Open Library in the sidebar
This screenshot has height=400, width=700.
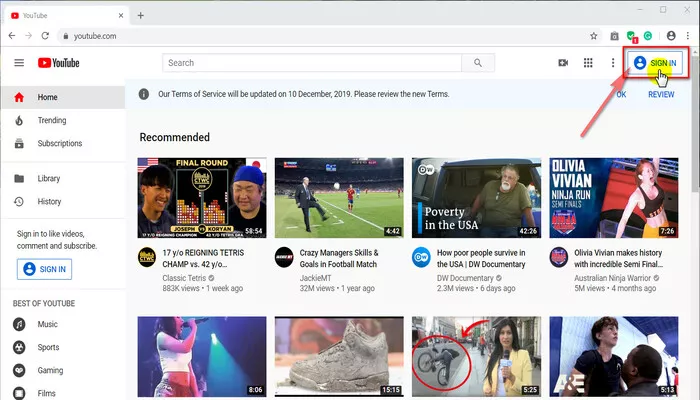pos(63,179)
